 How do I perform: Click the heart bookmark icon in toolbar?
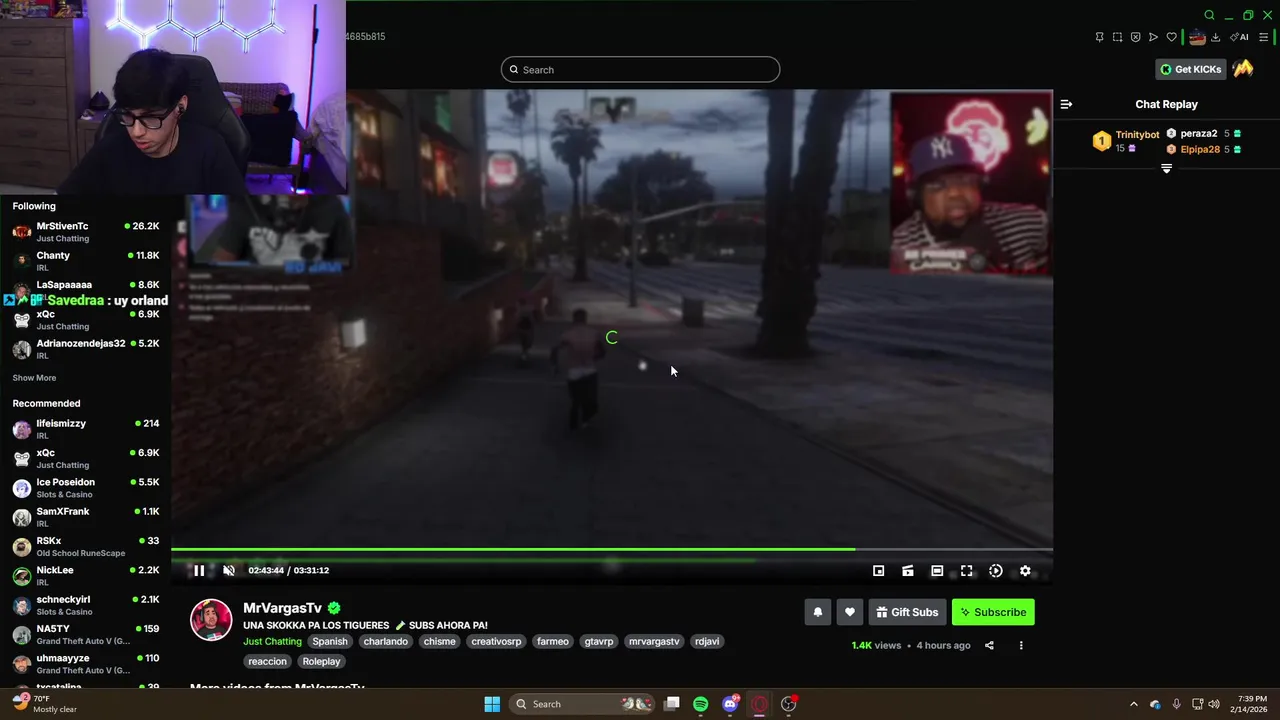(x=1171, y=37)
